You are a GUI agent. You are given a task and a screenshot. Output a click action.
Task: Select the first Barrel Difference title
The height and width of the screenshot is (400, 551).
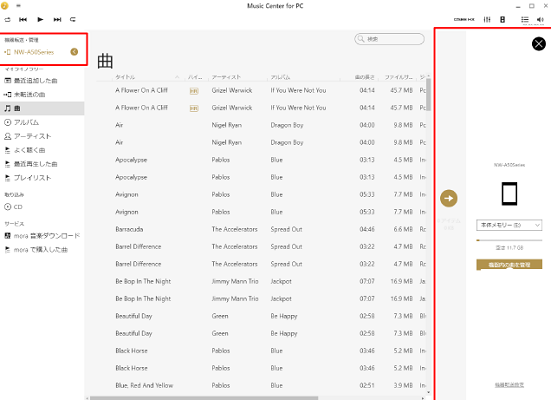click(x=138, y=247)
